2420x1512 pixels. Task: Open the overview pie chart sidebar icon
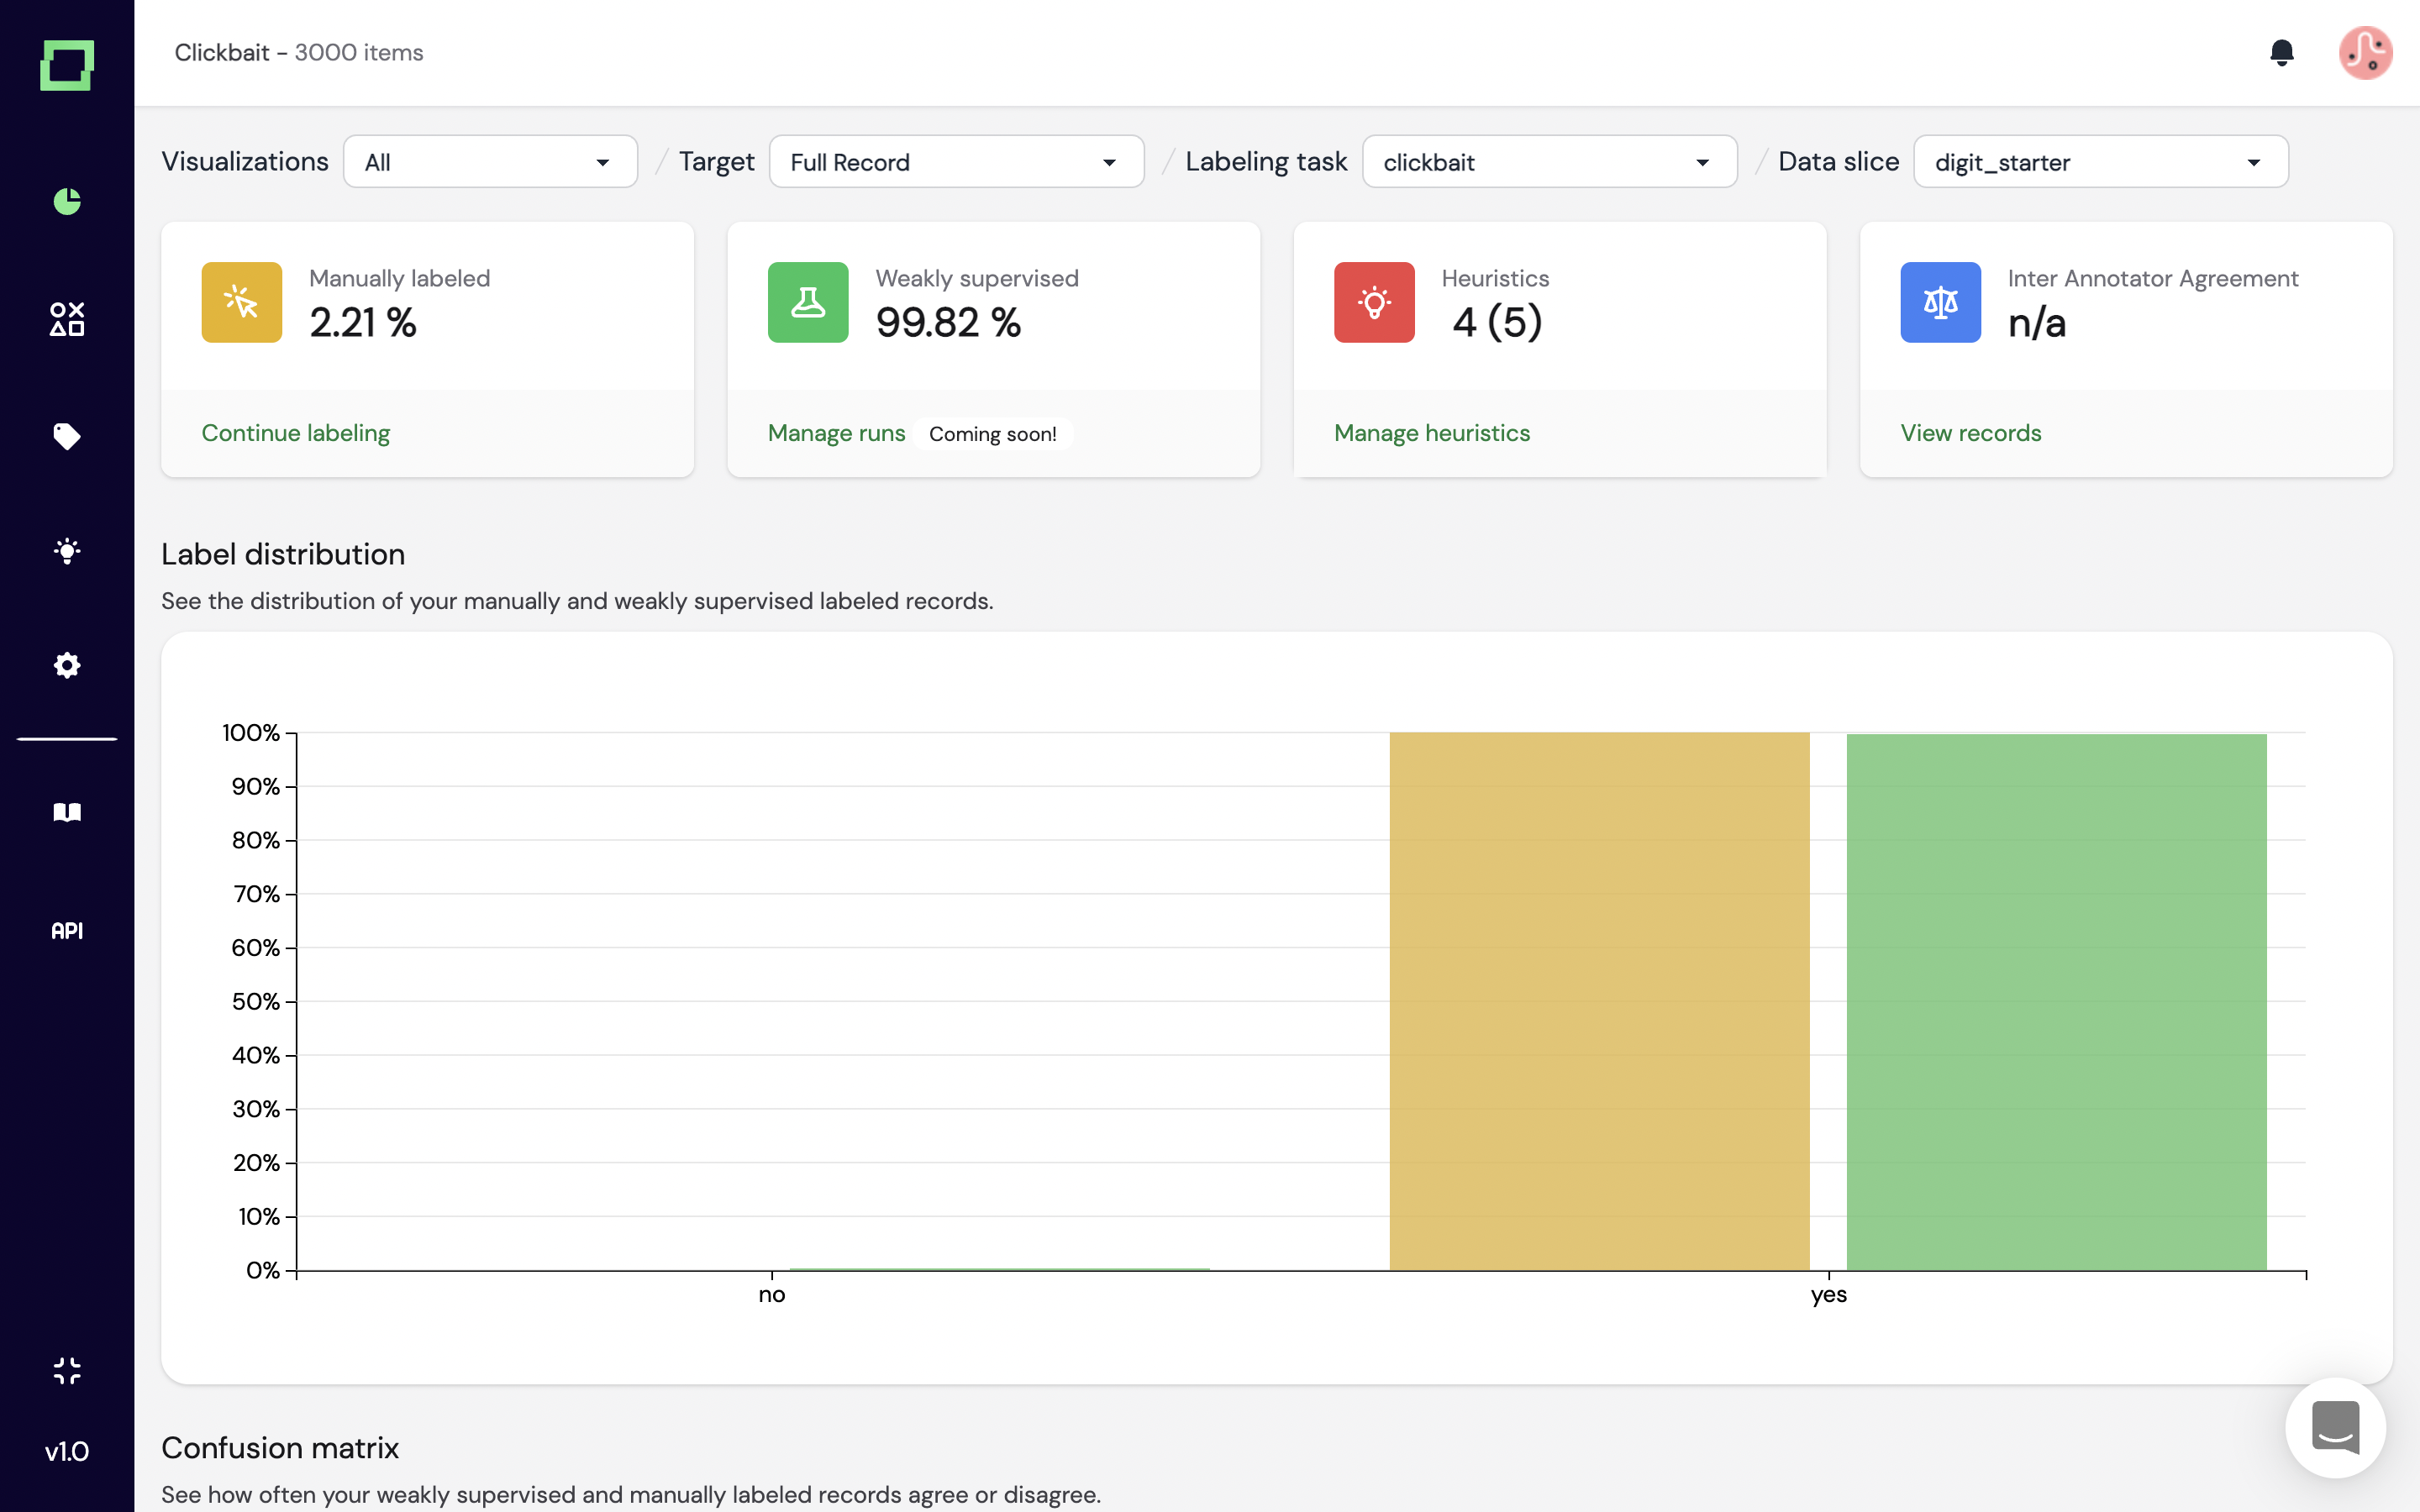coord(67,201)
